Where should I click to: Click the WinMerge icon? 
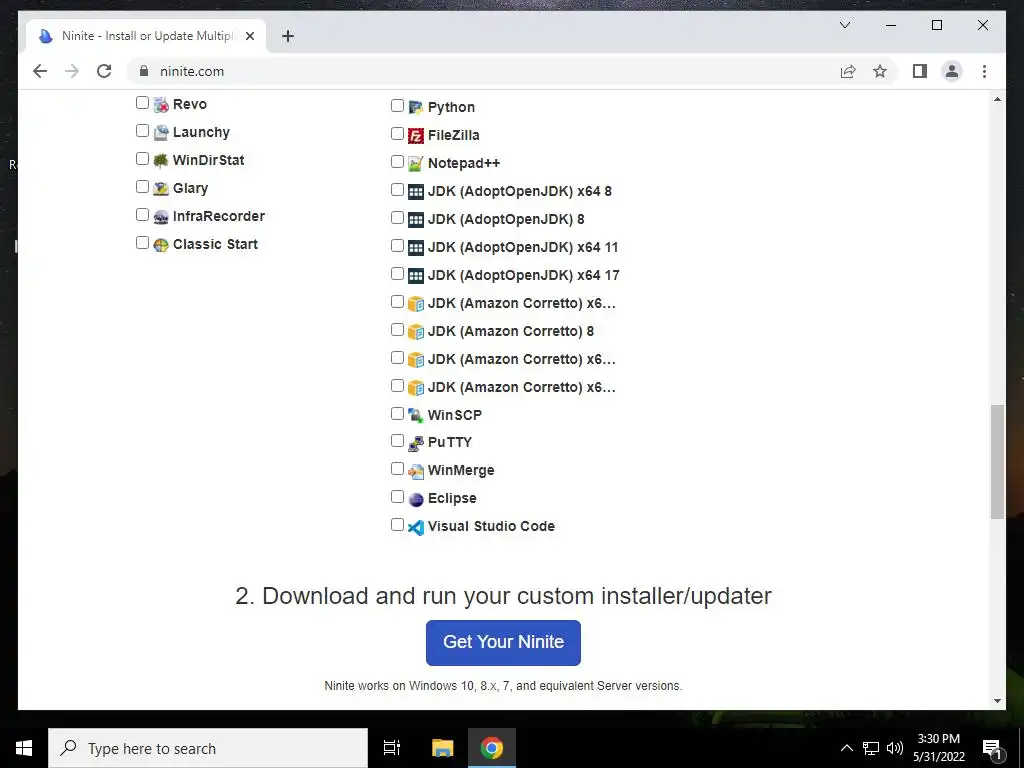point(415,471)
